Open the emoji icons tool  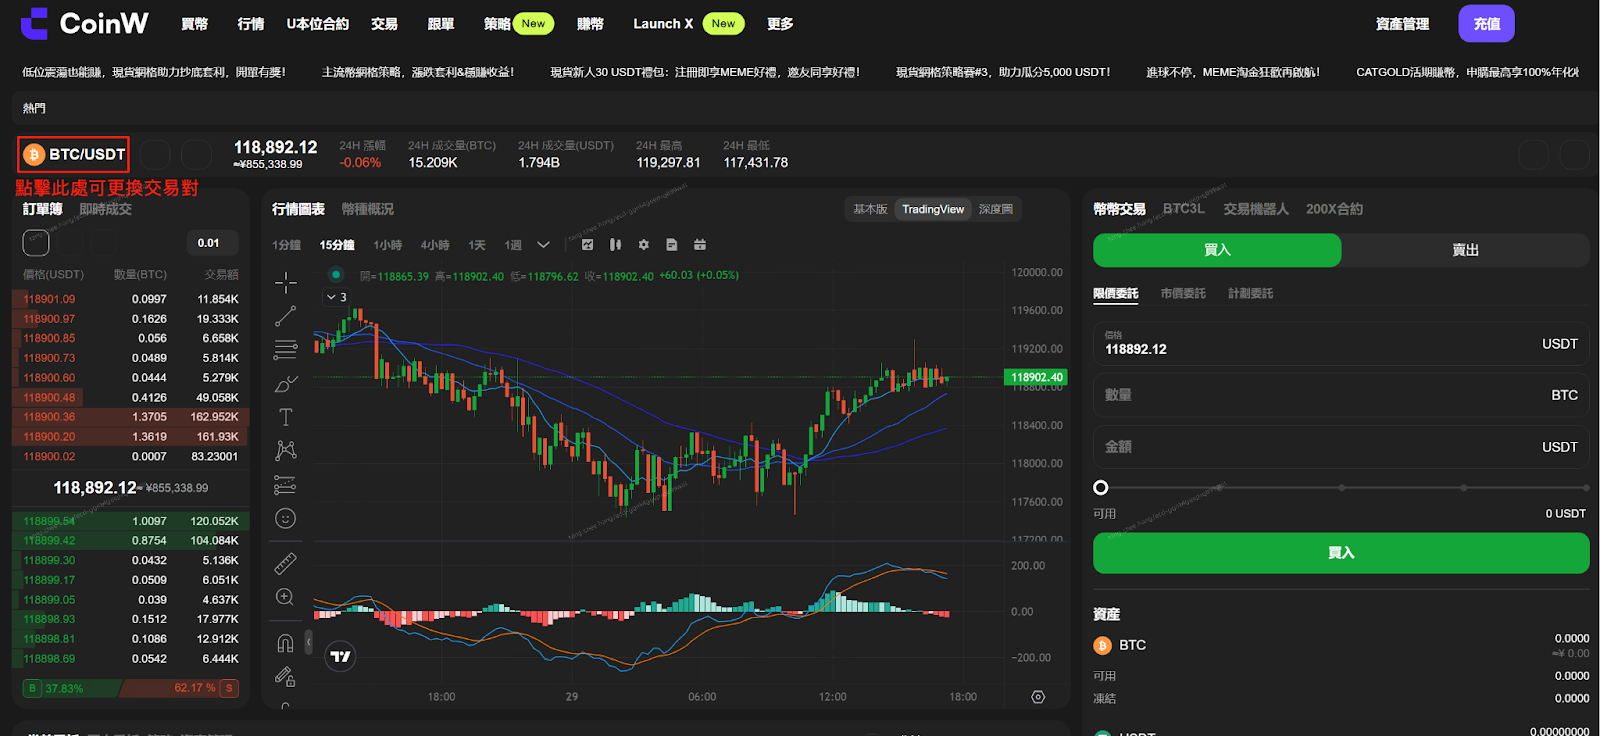coord(286,518)
